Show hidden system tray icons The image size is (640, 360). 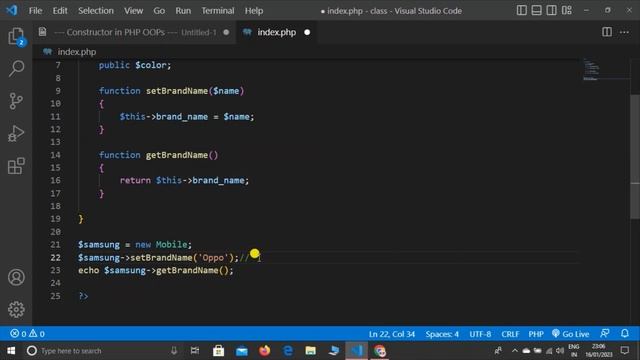[x=514, y=351]
